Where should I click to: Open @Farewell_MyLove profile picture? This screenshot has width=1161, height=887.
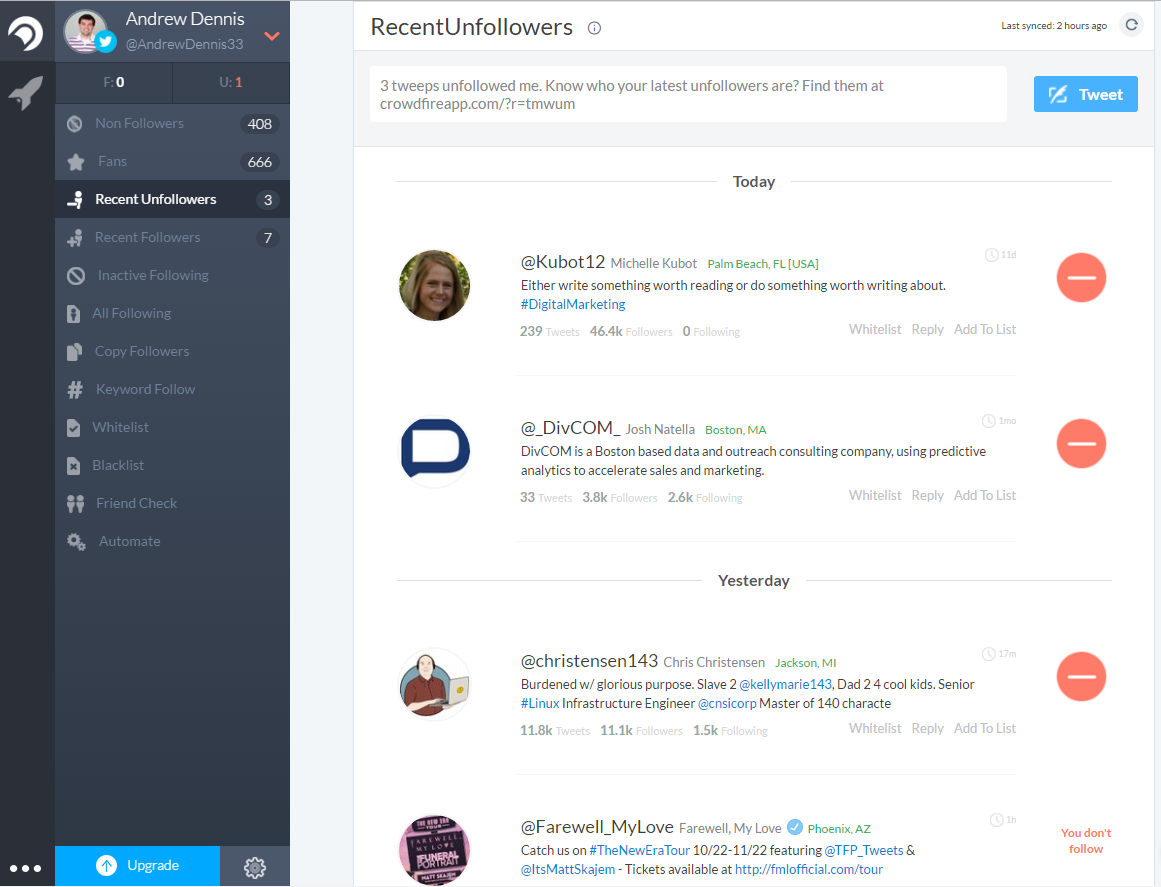click(x=435, y=850)
